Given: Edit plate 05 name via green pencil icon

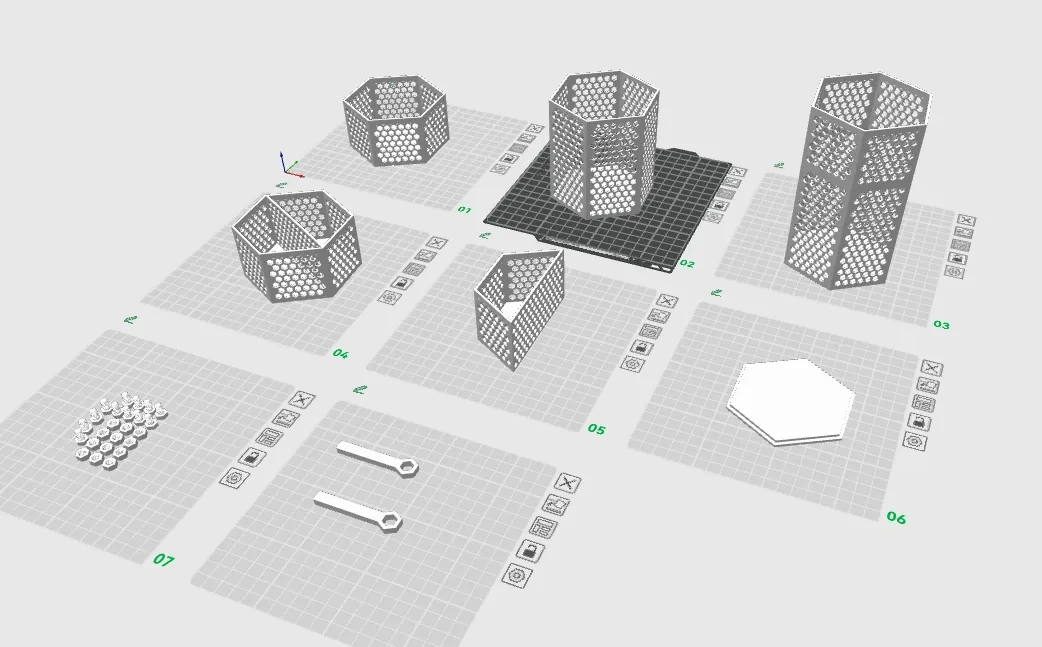Looking at the screenshot, I should (x=485, y=235).
